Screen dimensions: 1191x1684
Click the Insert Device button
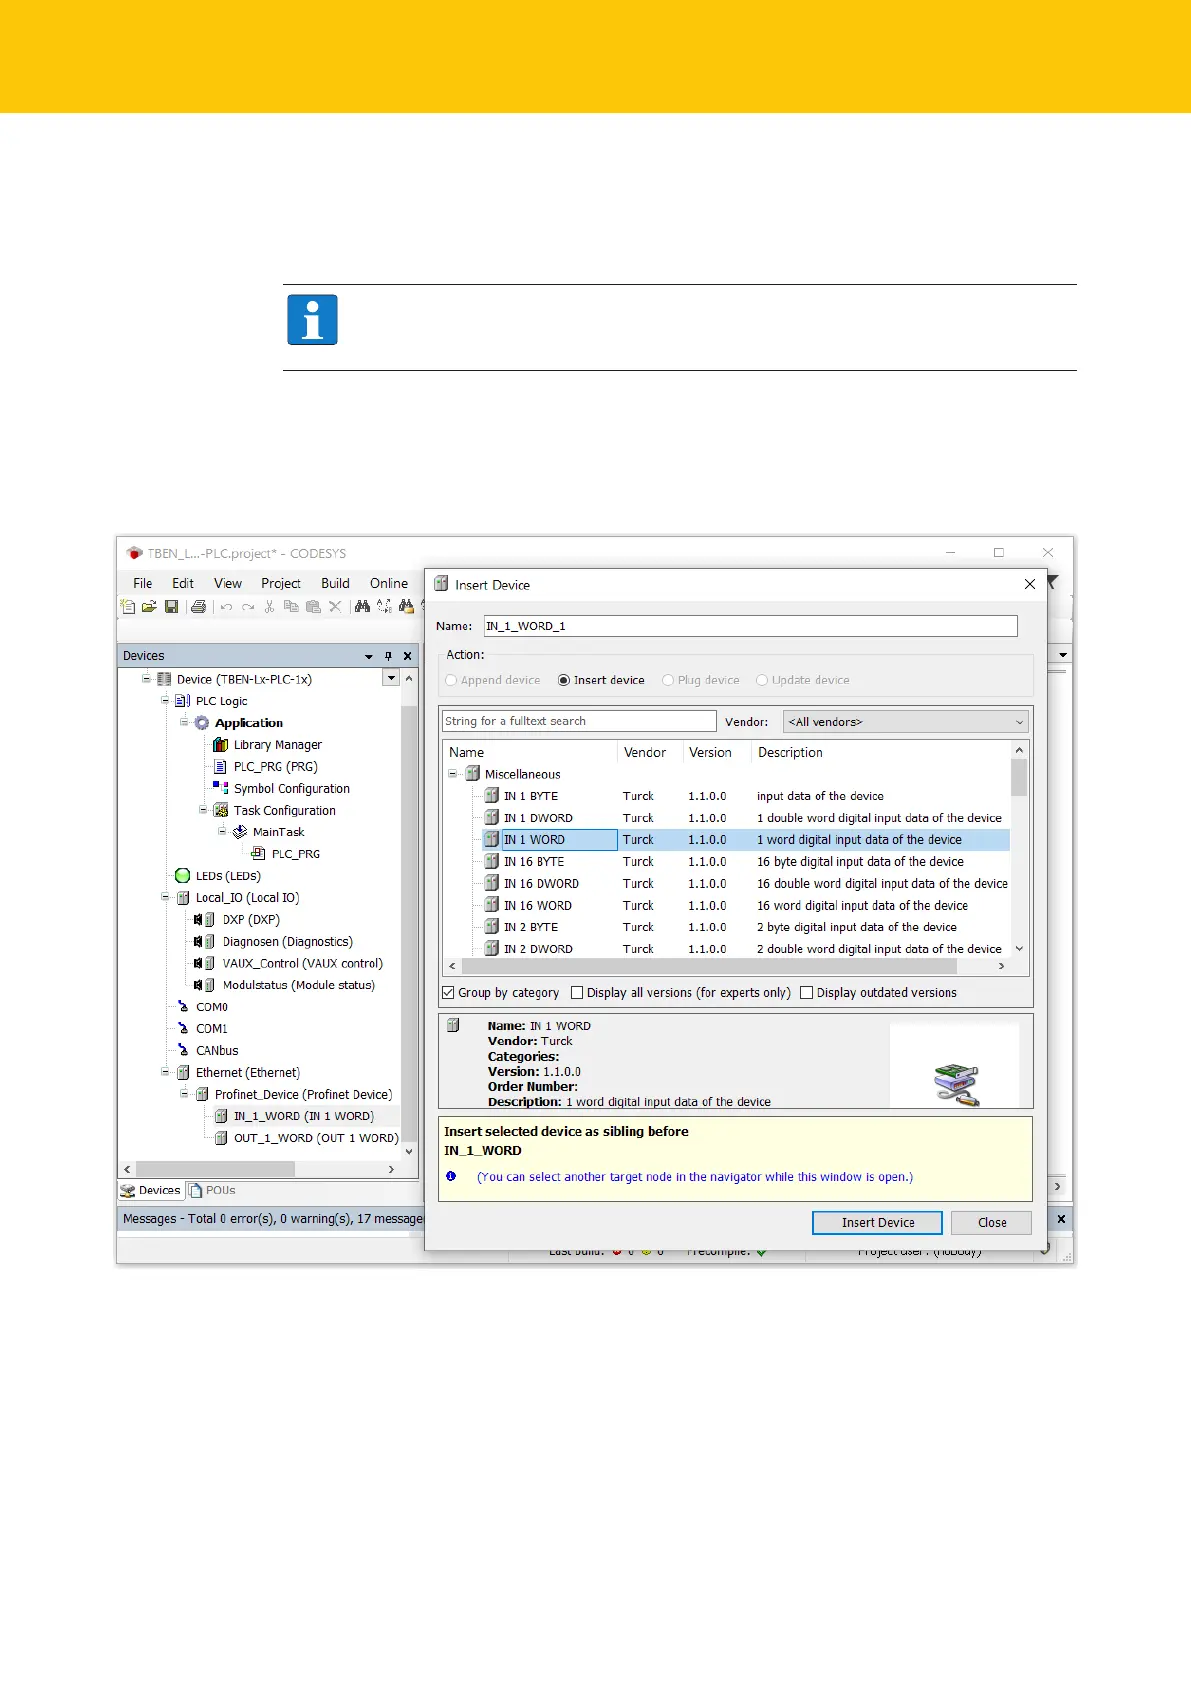pos(877,1222)
